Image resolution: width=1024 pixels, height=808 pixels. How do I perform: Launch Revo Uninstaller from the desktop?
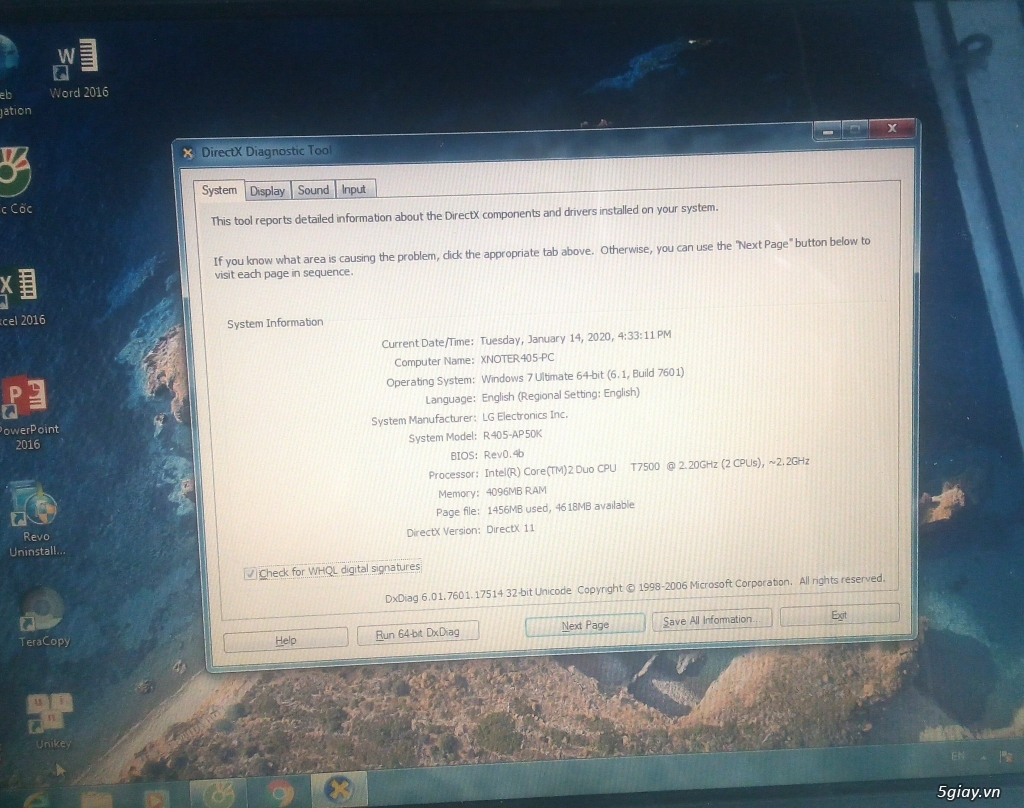point(35,519)
